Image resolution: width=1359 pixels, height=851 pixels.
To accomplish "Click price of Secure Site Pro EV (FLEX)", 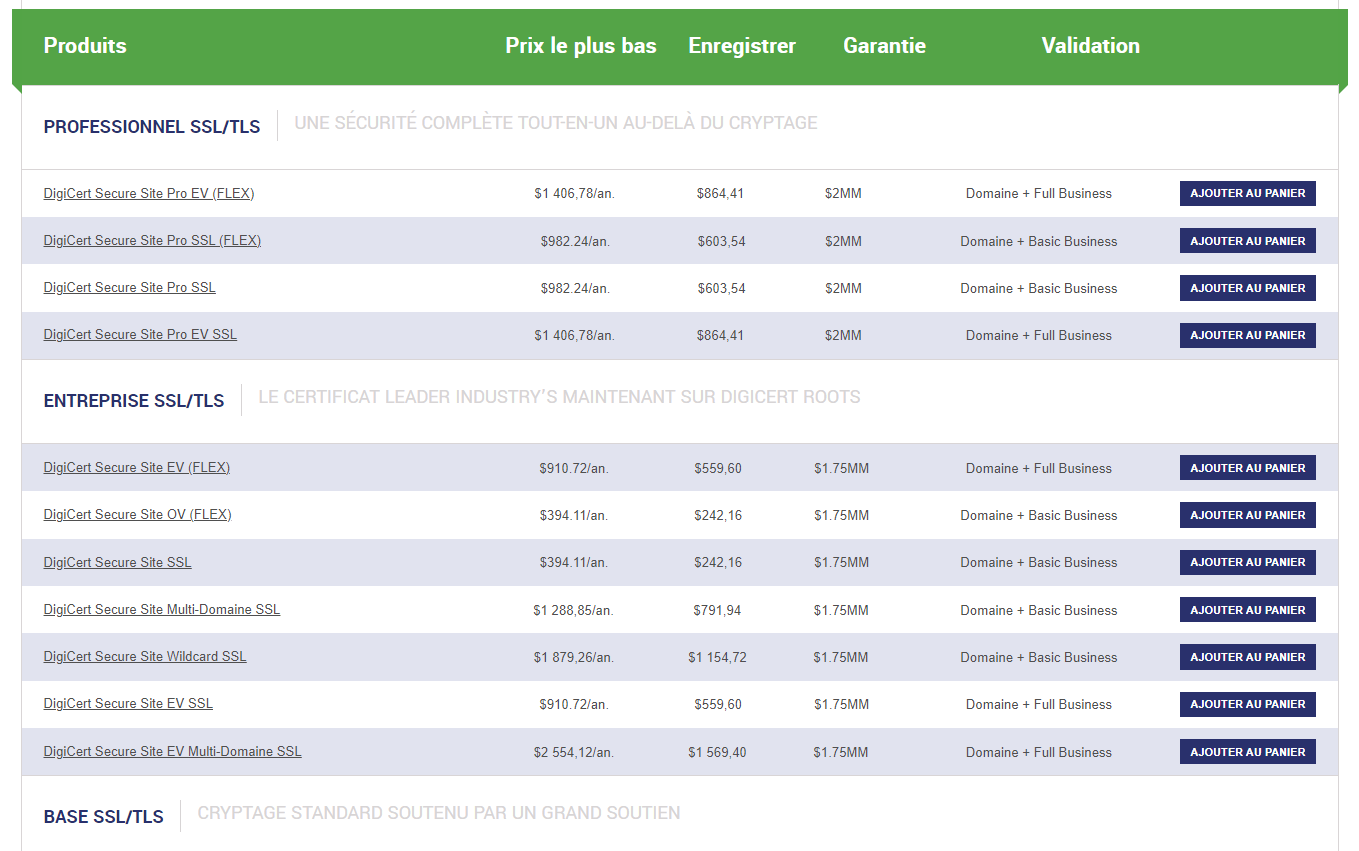I will point(574,193).
